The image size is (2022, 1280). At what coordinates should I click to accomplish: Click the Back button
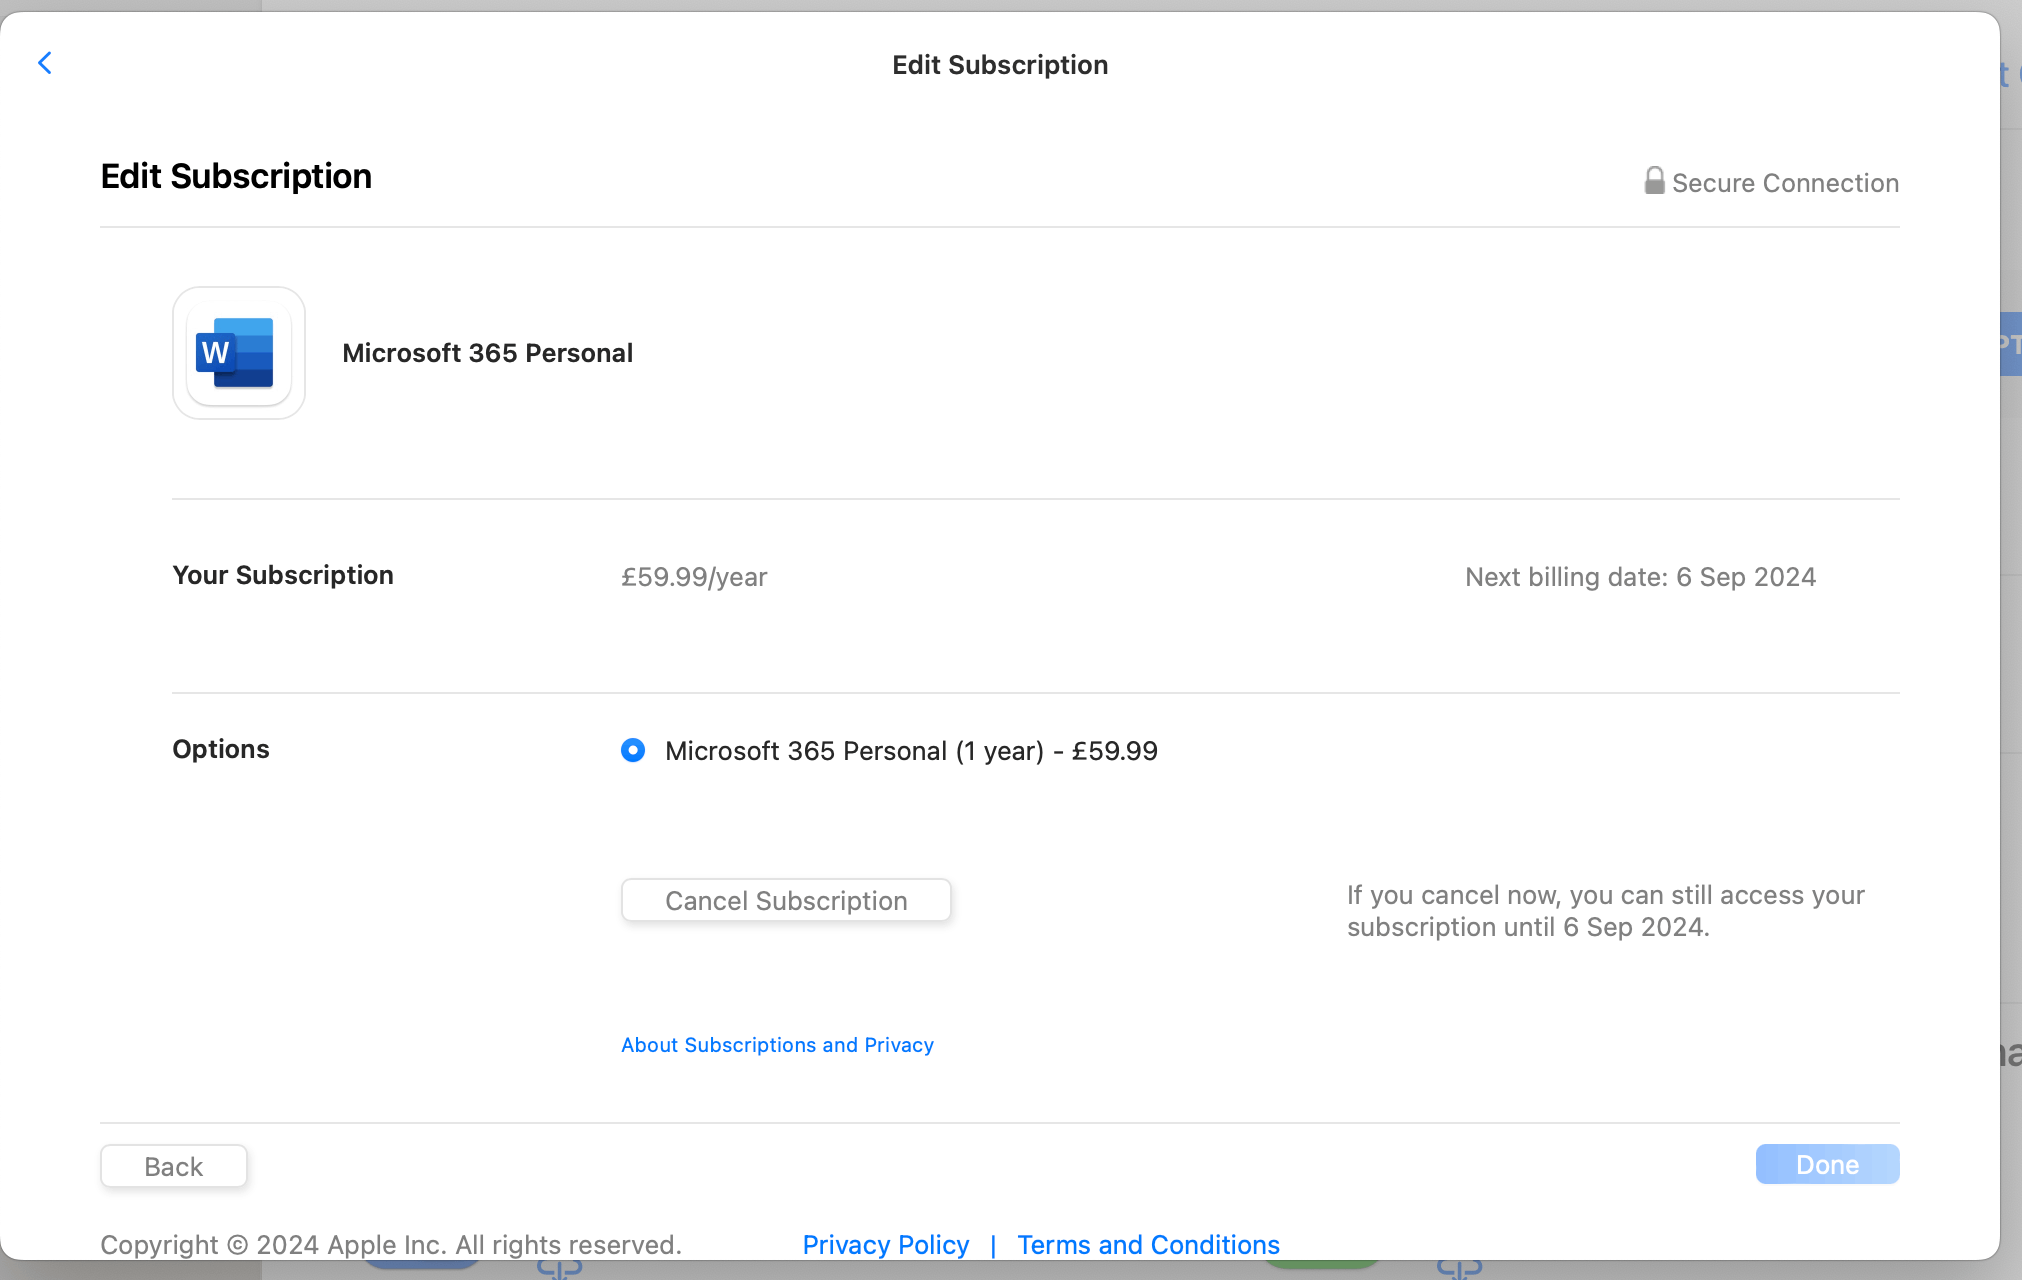[x=174, y=1166]
